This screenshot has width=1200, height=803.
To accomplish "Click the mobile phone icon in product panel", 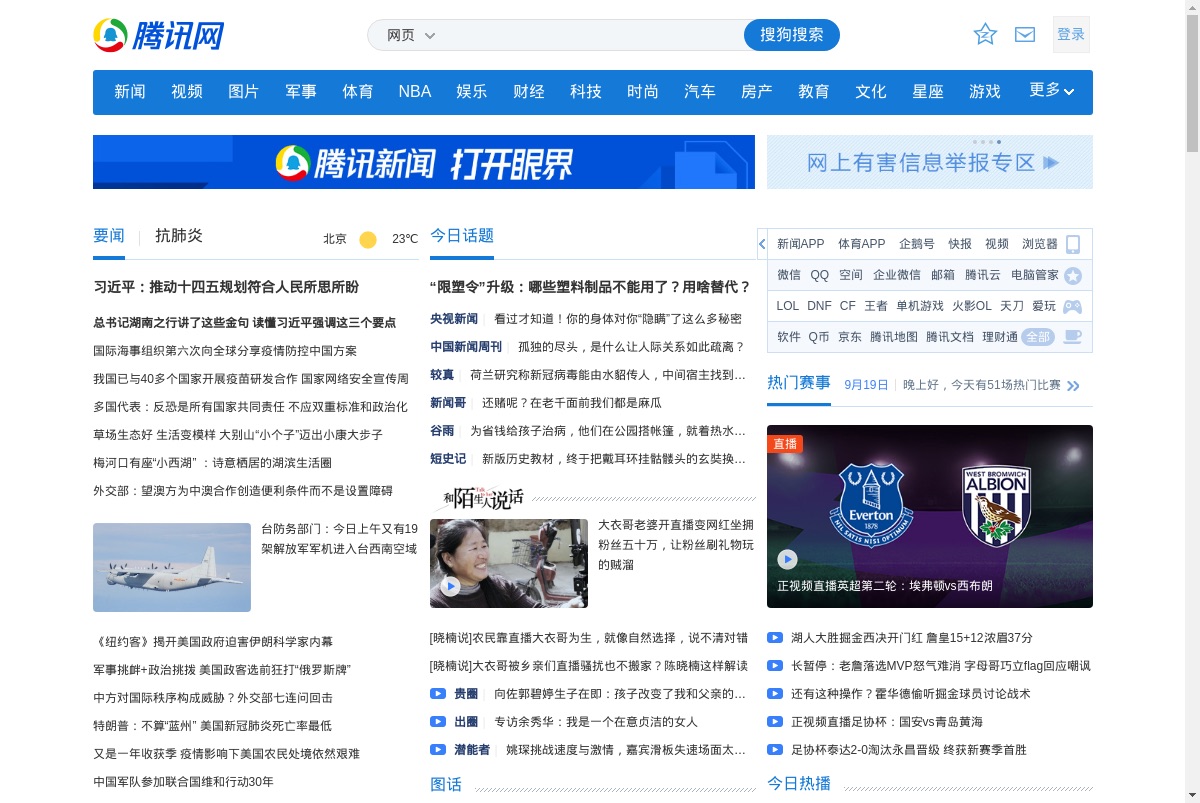I will click(x=1073, y=244).
